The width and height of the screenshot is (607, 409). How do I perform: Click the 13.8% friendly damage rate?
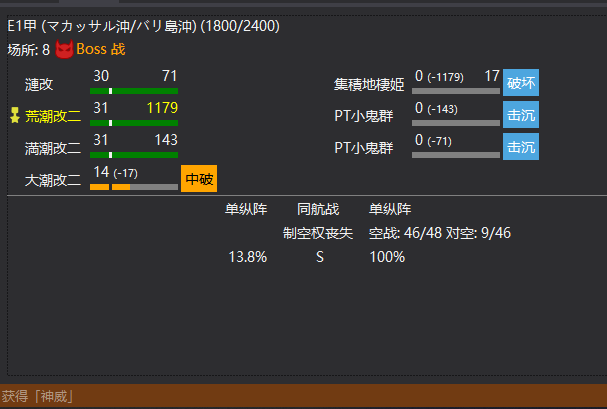tap(248, 257)
